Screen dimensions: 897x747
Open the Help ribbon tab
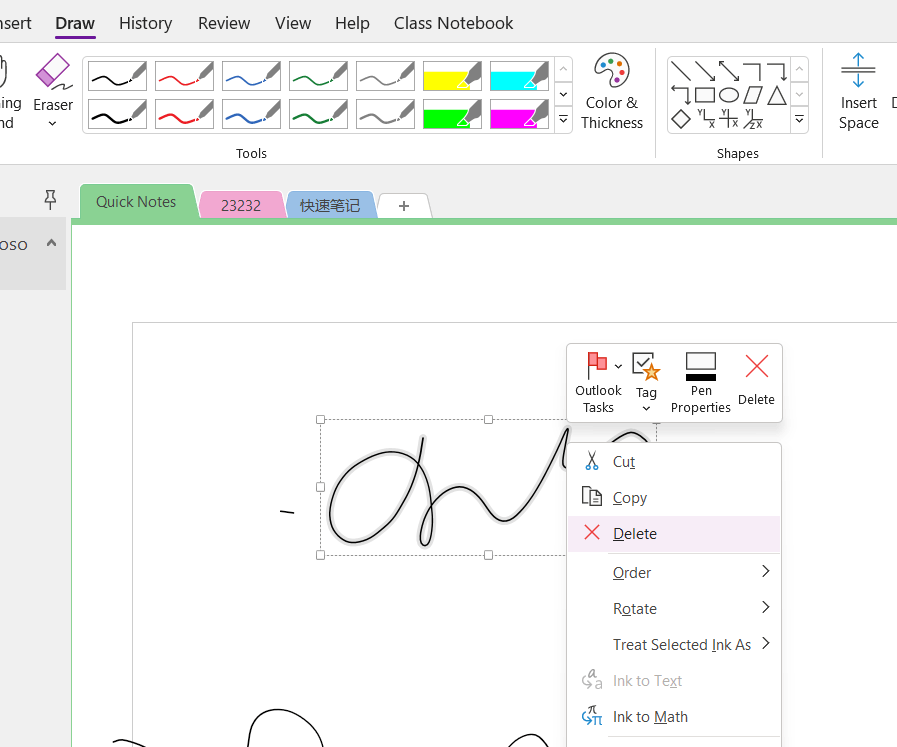tap(352, 23)
